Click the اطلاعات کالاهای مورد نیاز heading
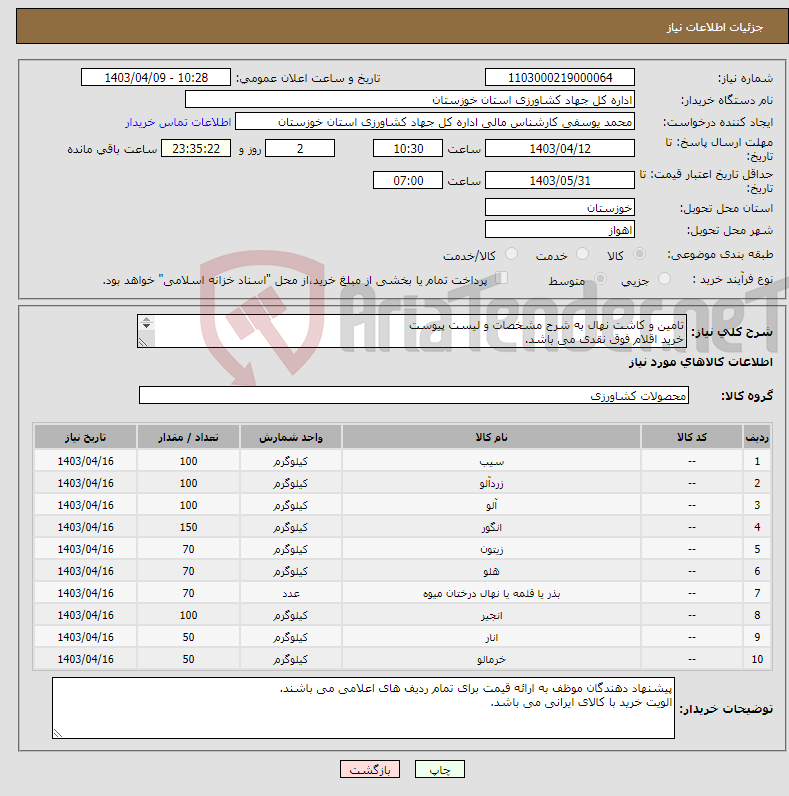 700,362
